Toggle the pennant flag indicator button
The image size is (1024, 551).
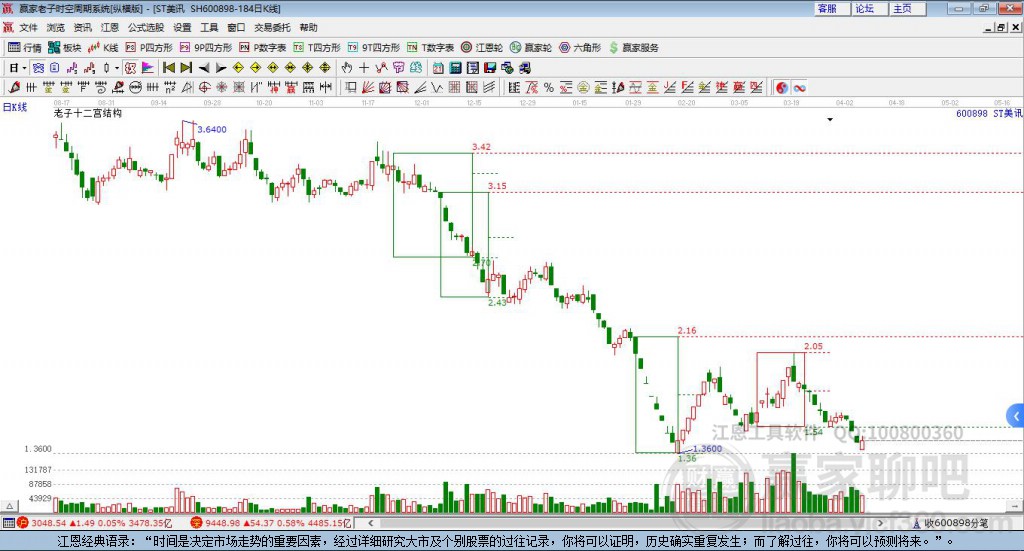point(148,68)
